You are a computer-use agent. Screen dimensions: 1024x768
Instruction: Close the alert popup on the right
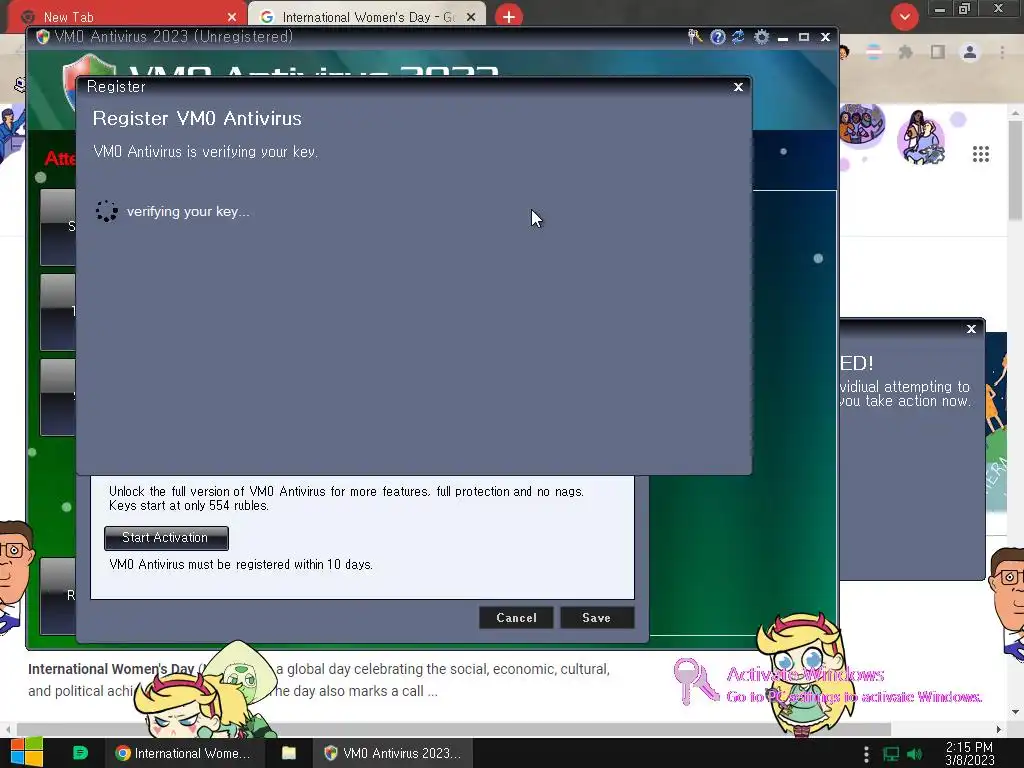[971, 329]
